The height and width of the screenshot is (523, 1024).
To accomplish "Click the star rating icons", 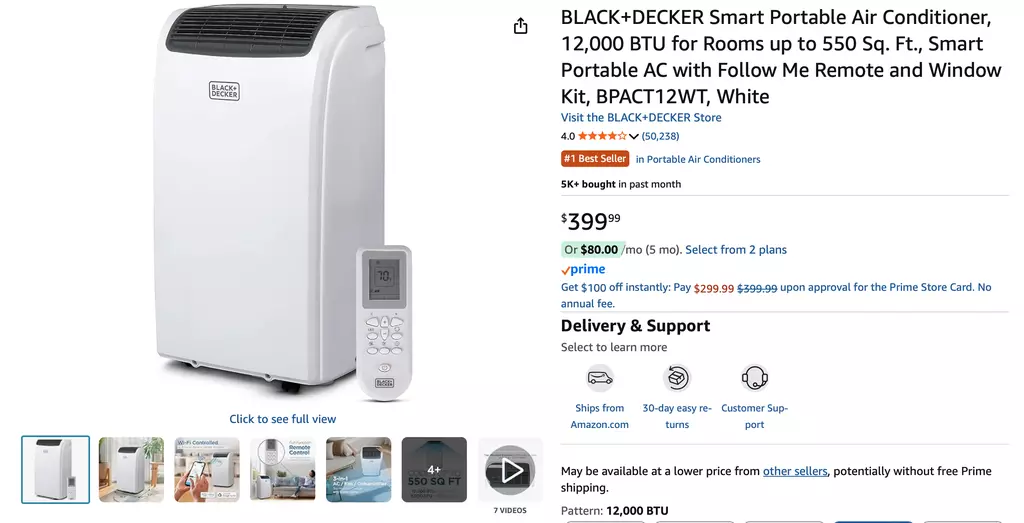I will point(602,136).
